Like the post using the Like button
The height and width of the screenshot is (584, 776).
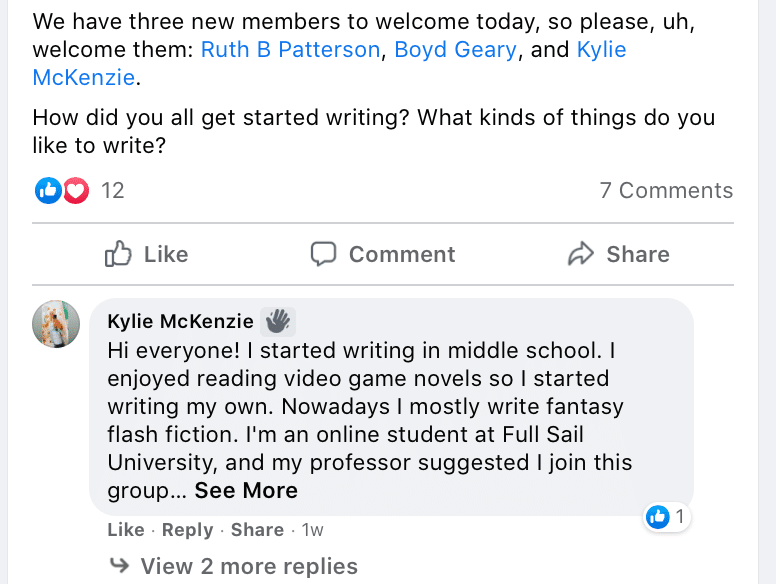[x=146, y=254]
